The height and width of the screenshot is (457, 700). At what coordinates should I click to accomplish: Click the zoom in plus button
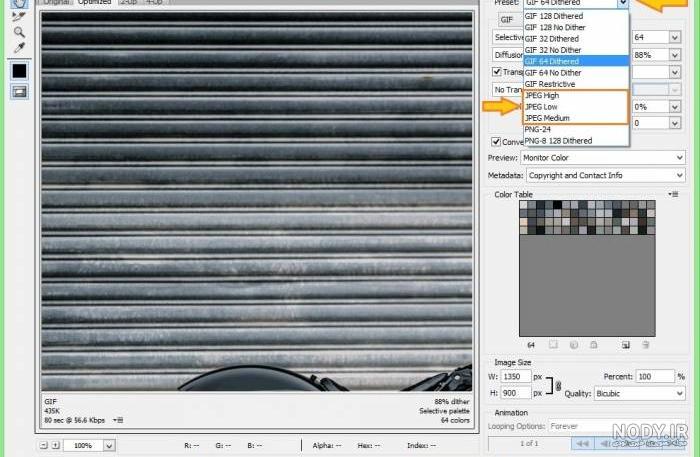coord(55,445)
